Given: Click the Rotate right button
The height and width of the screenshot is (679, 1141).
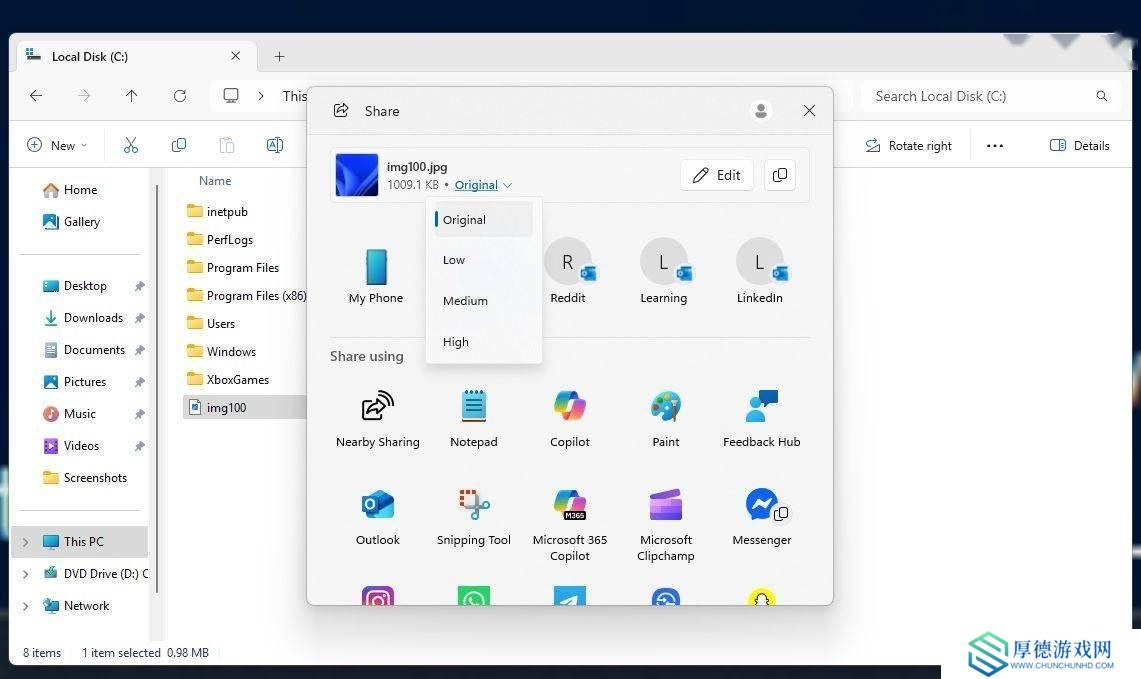Looking at the screenshot, I should point(908,146).
